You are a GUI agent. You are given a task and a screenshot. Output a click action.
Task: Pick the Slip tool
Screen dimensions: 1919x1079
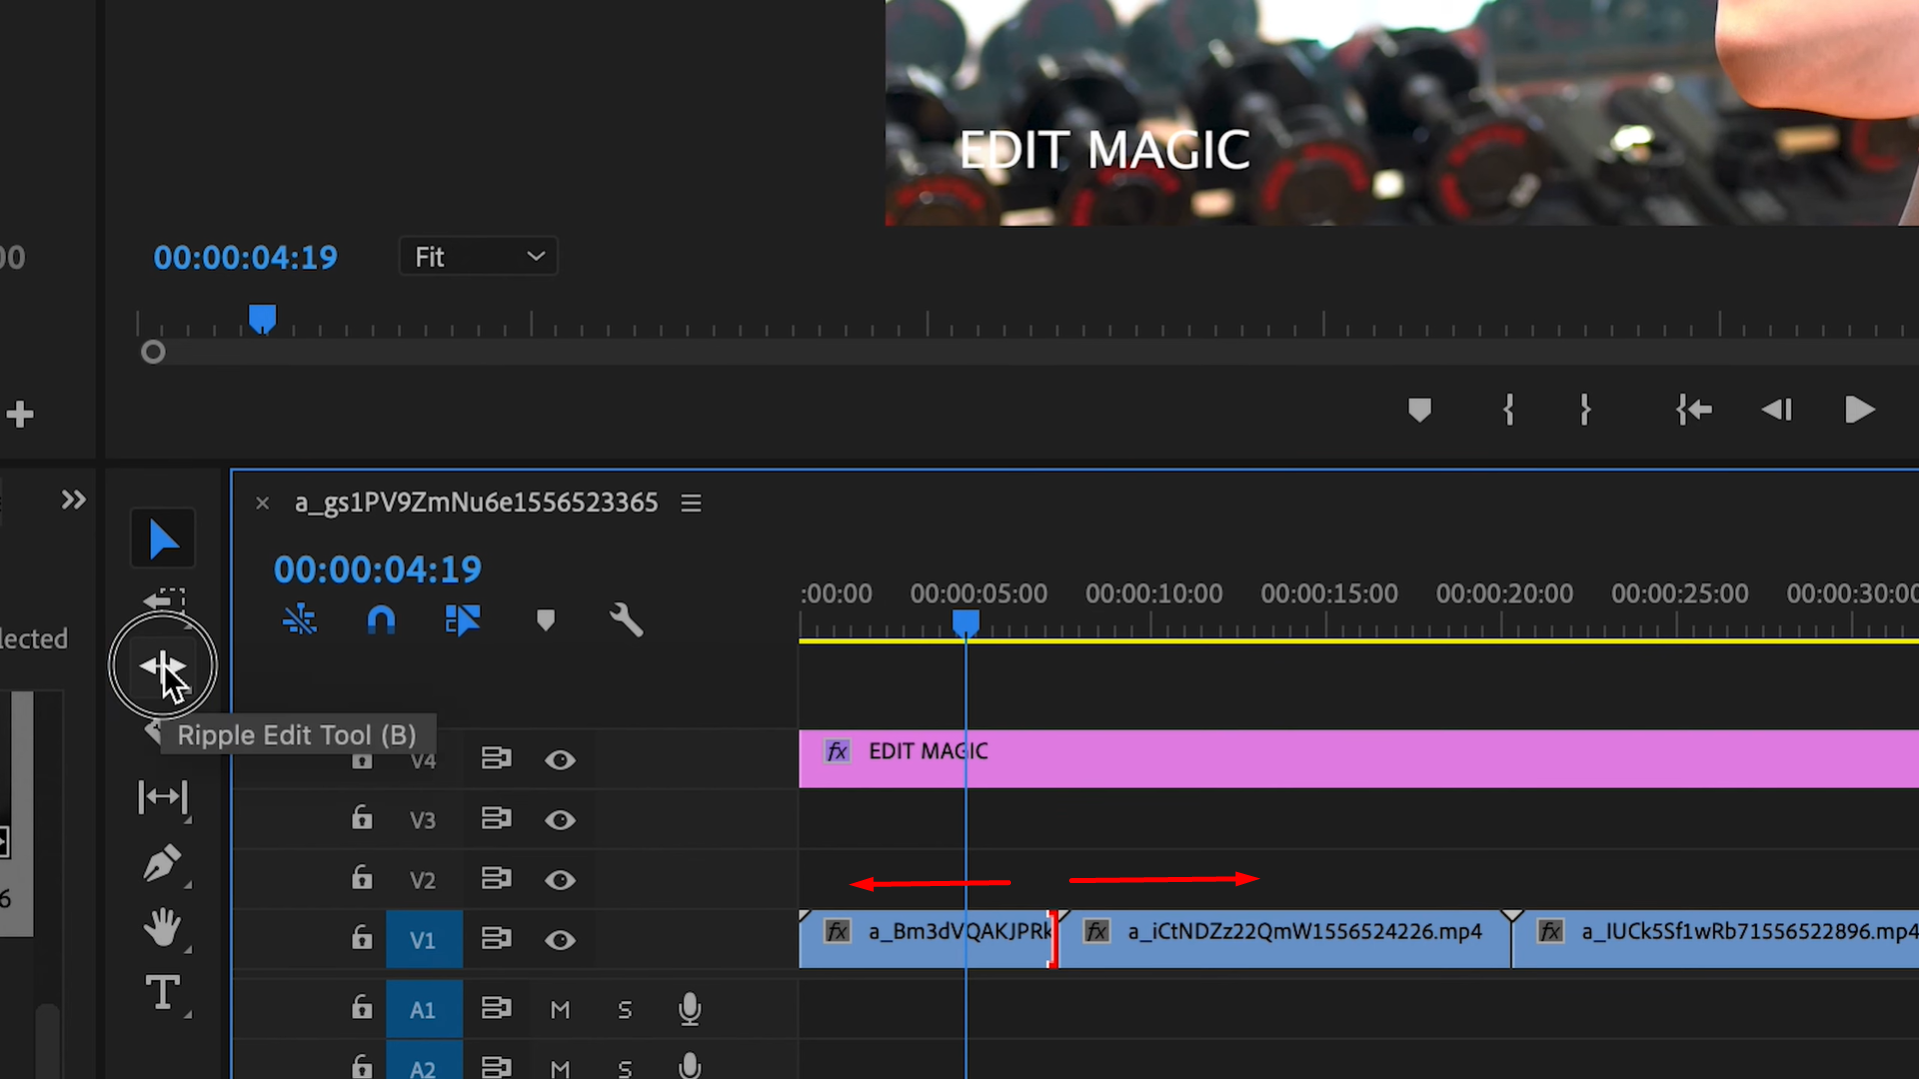click(162, 797)
